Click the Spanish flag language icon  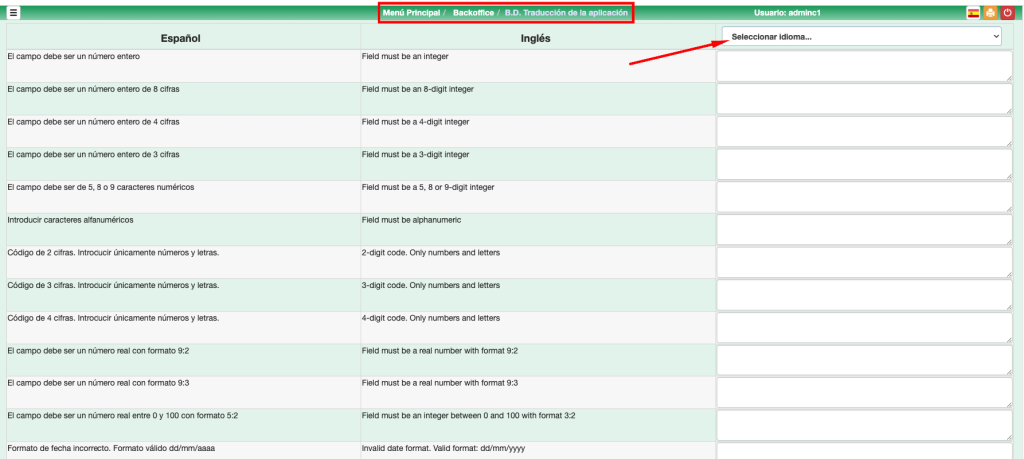(x=973, y=13)
